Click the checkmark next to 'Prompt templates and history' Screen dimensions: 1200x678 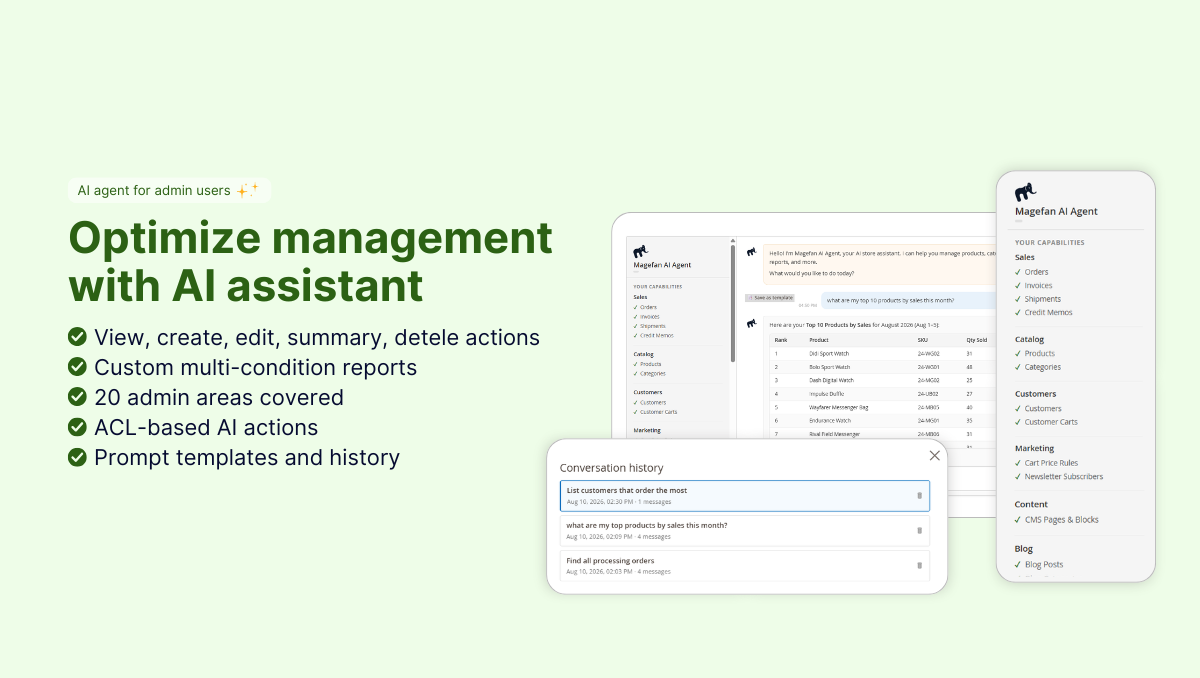pos(77,458)
